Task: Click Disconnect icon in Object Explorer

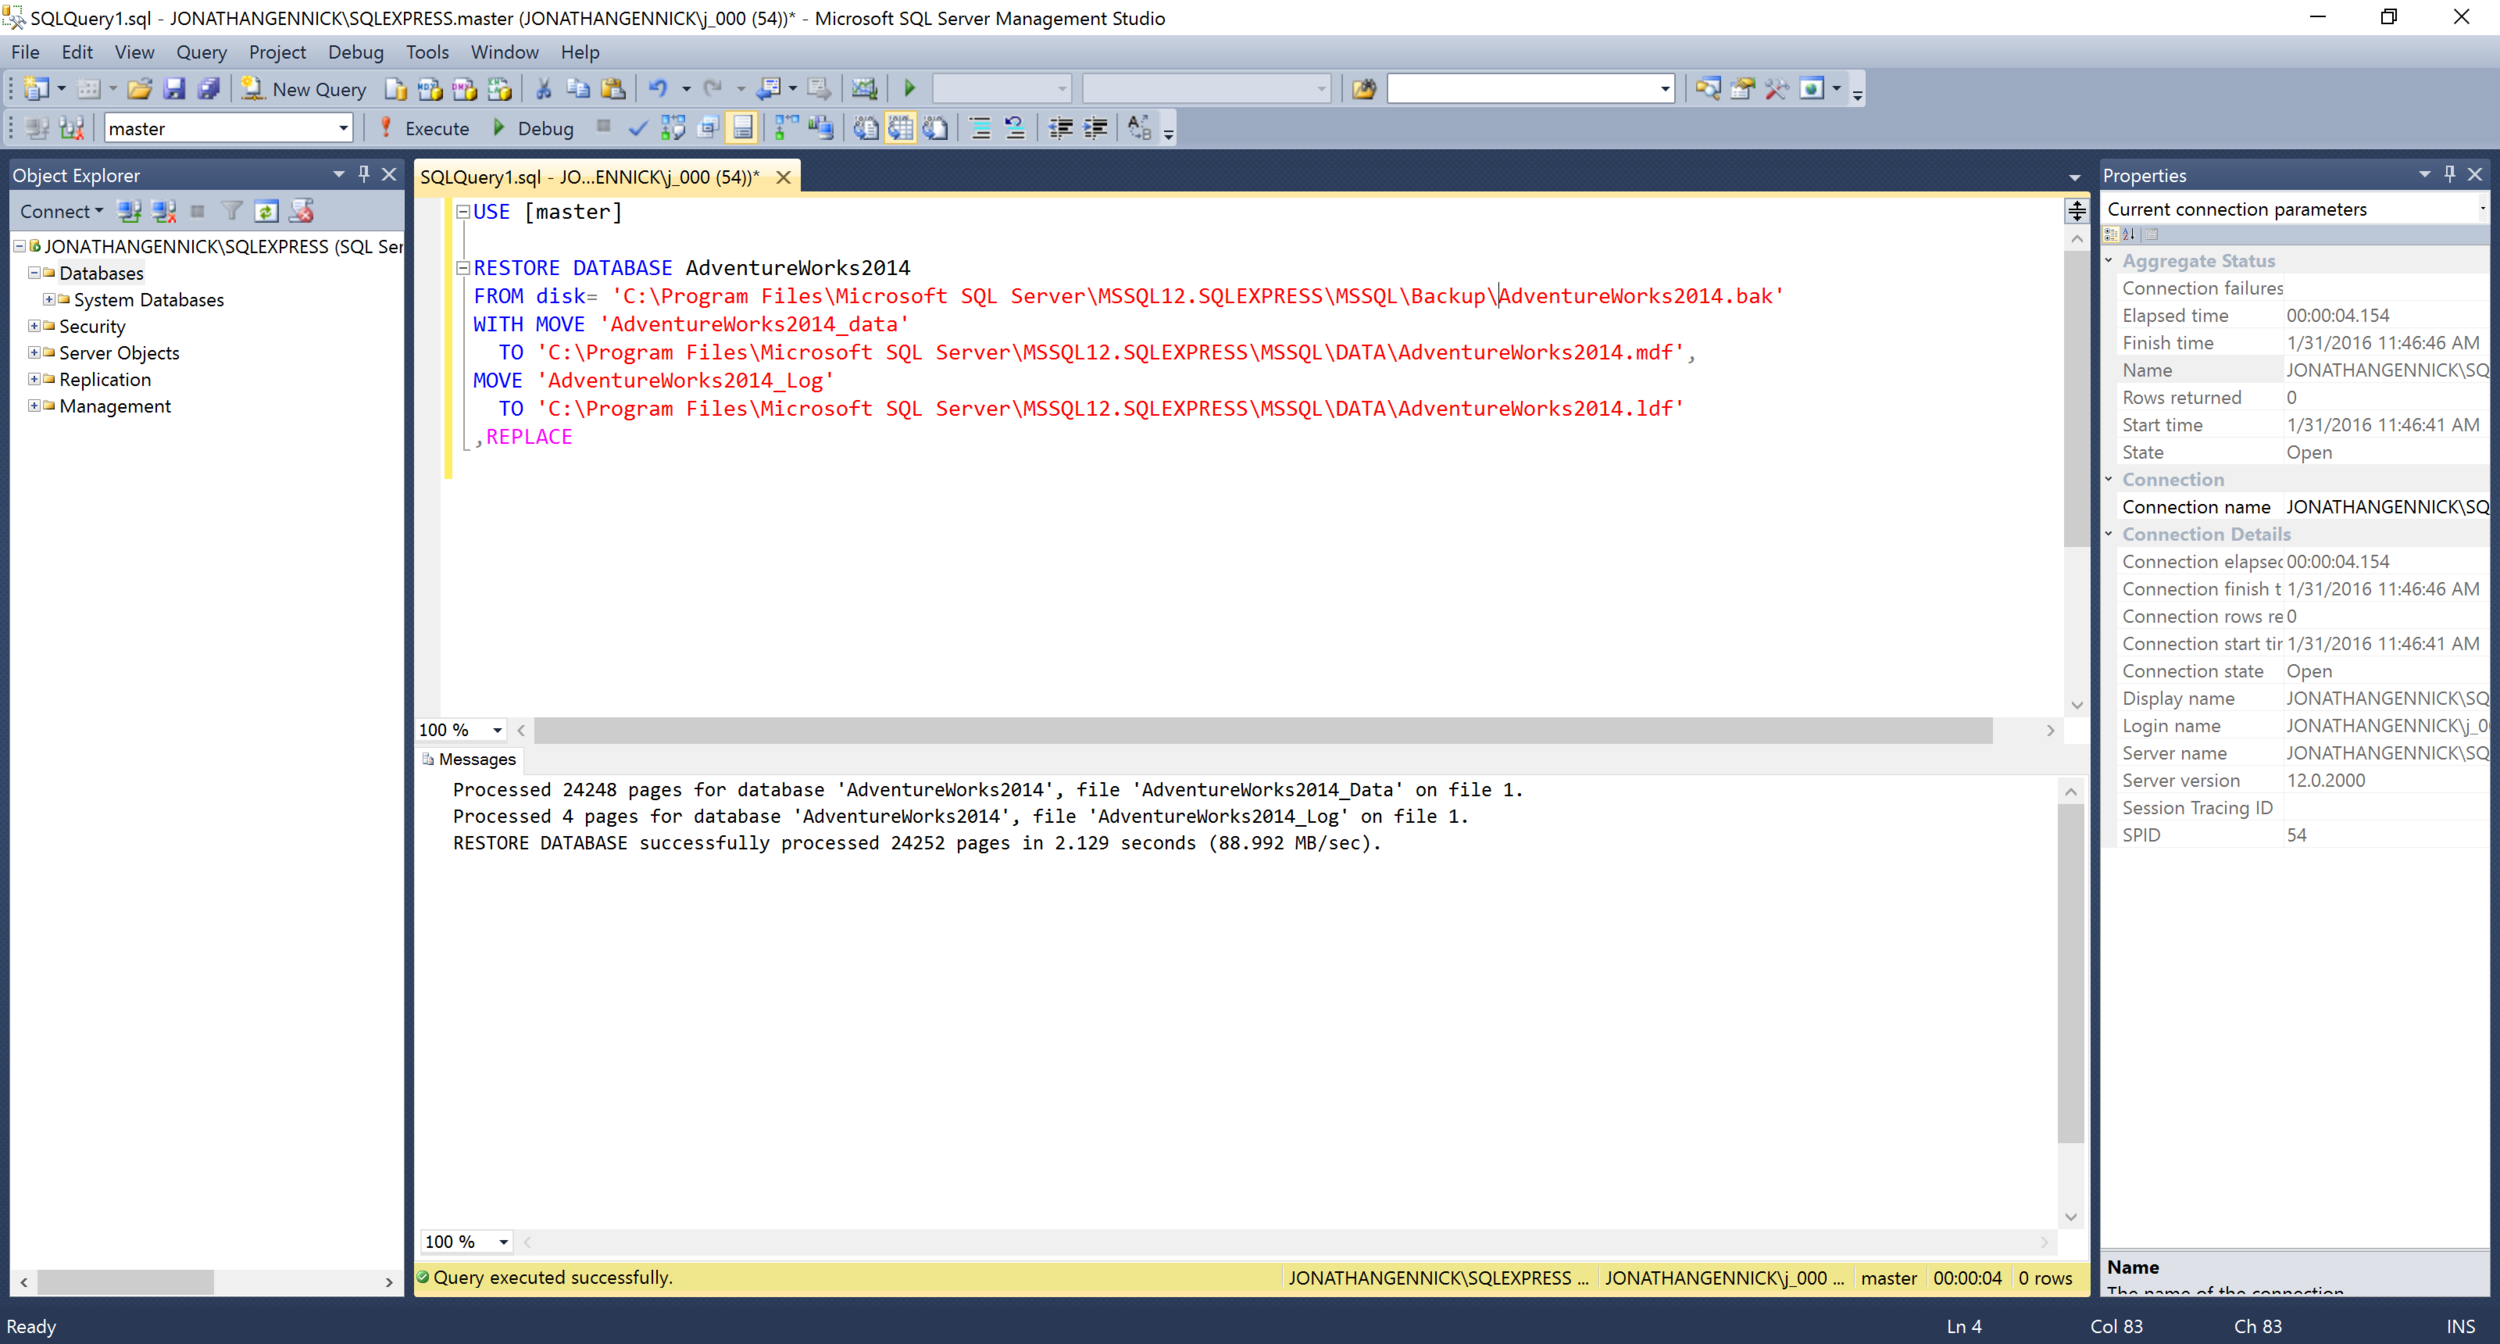Action: click(x=164, y=211)
